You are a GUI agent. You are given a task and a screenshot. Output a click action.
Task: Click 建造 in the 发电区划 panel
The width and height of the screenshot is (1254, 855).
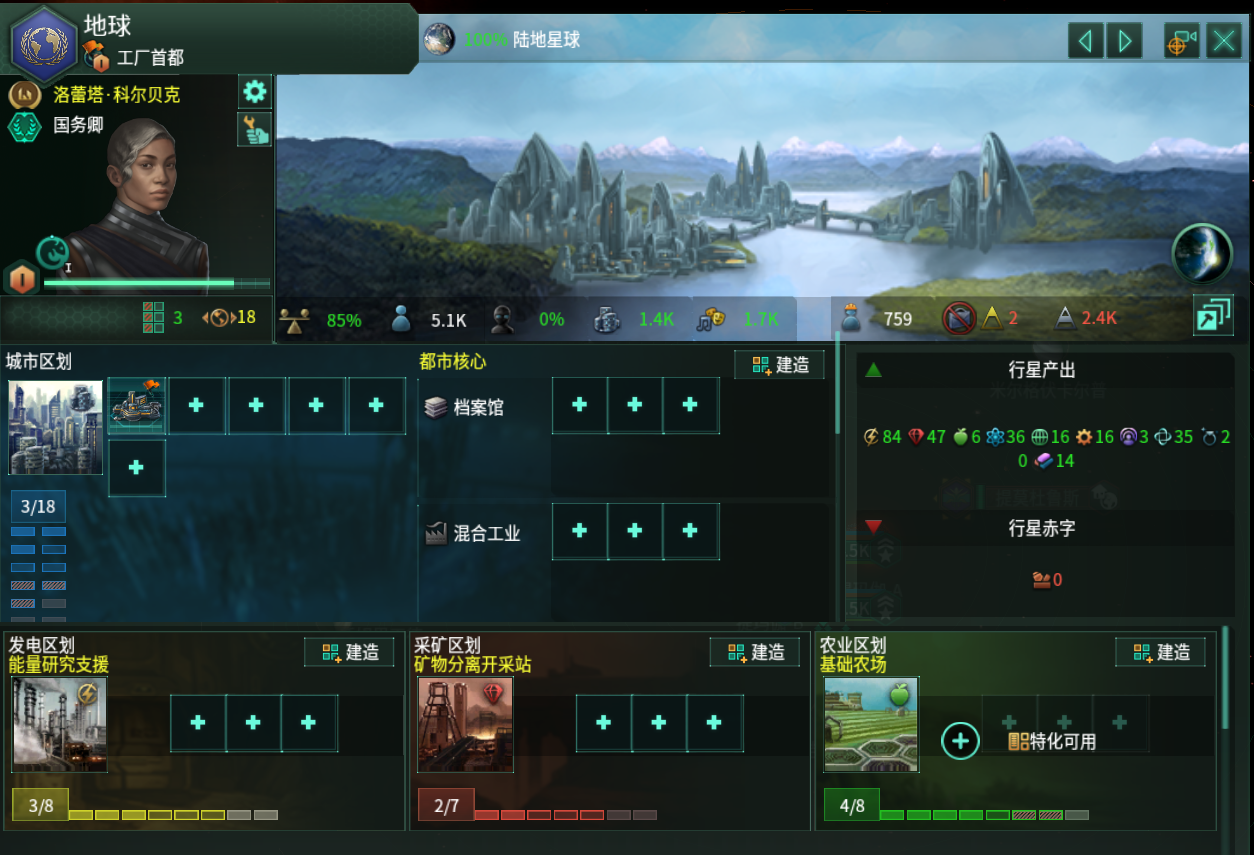click(x=349, y=652)
